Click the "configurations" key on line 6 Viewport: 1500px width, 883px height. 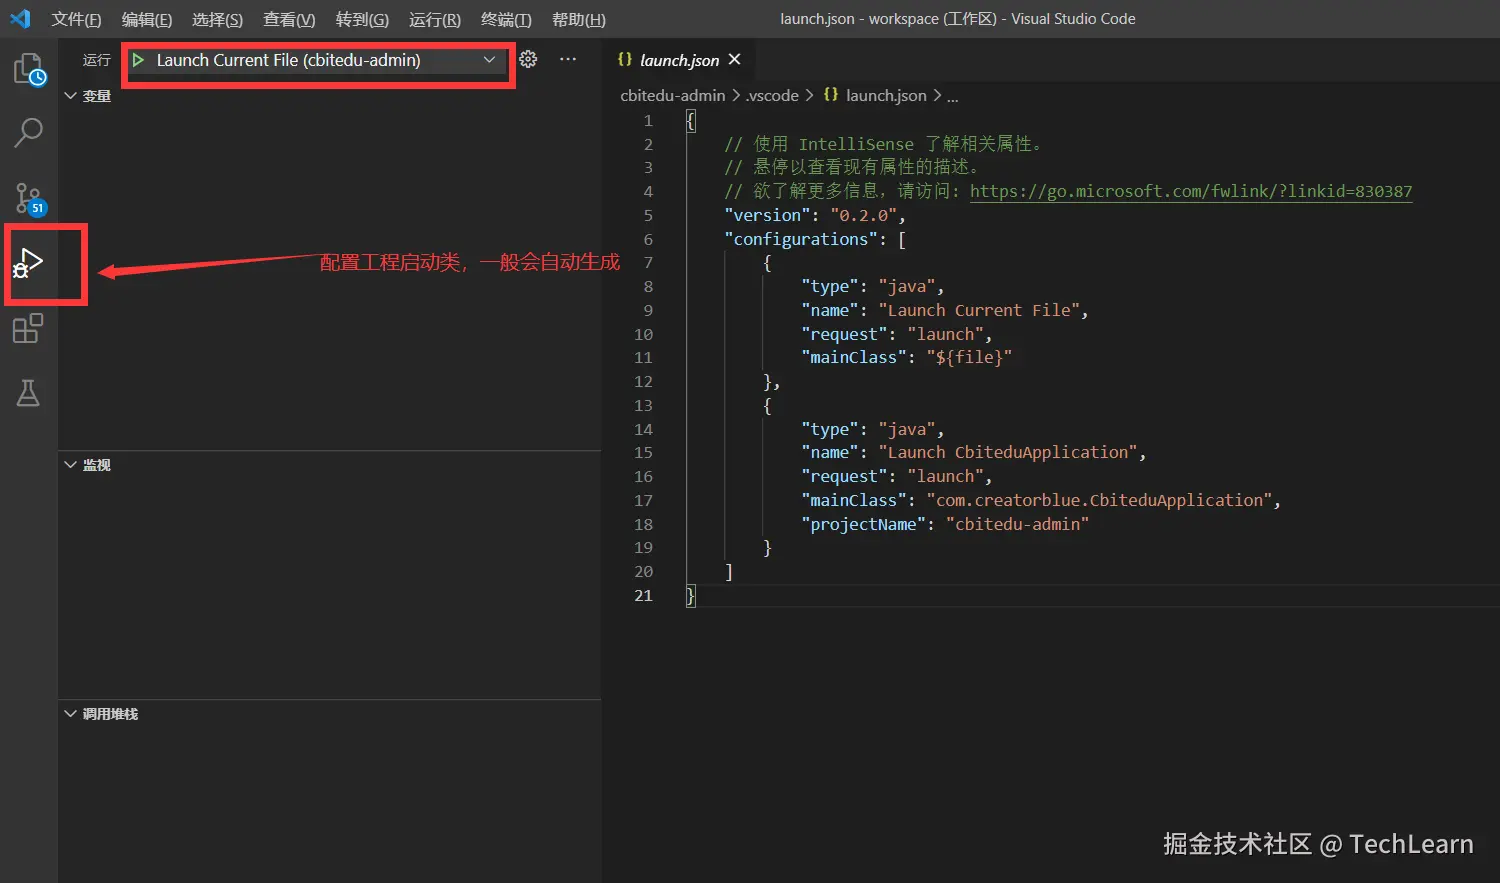[801, 239]
